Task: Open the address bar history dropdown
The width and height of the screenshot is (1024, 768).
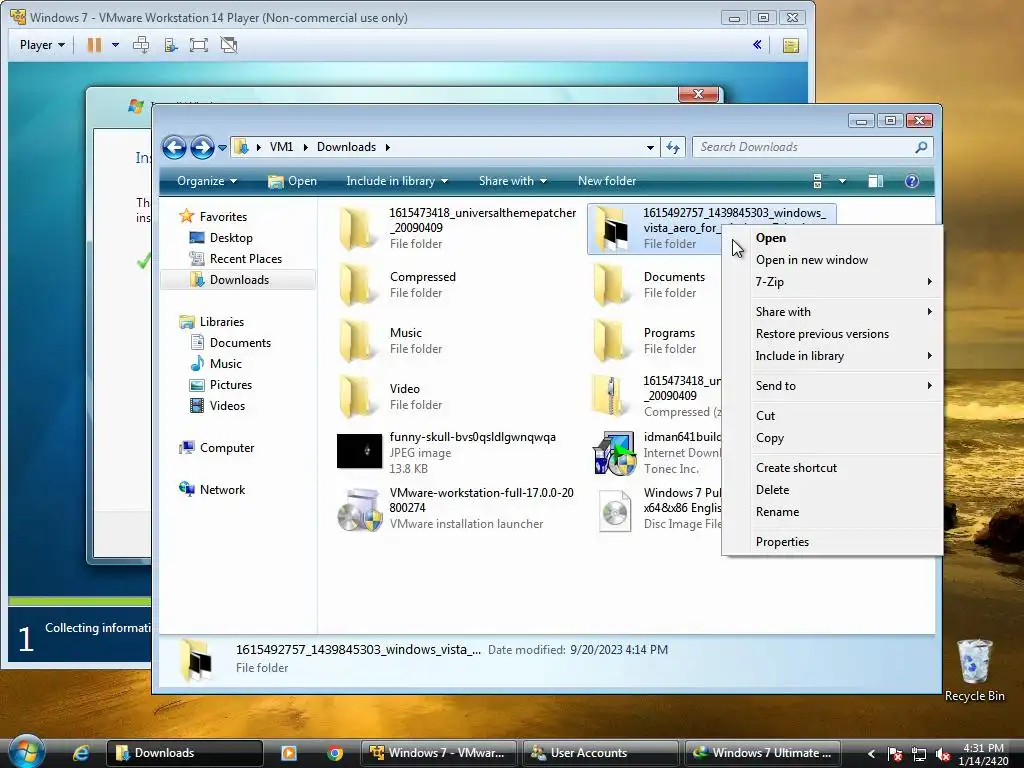Action: pyautogui.click(x=650, y=148)
